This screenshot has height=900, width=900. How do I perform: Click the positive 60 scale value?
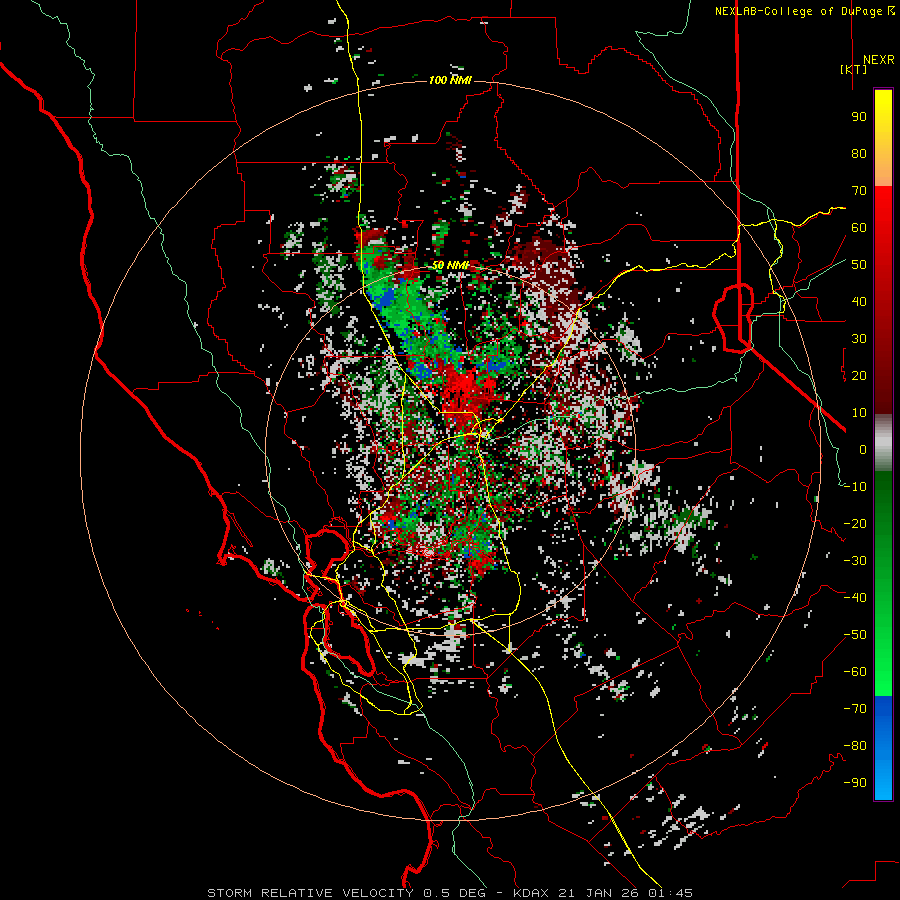(x=859, y=228)
